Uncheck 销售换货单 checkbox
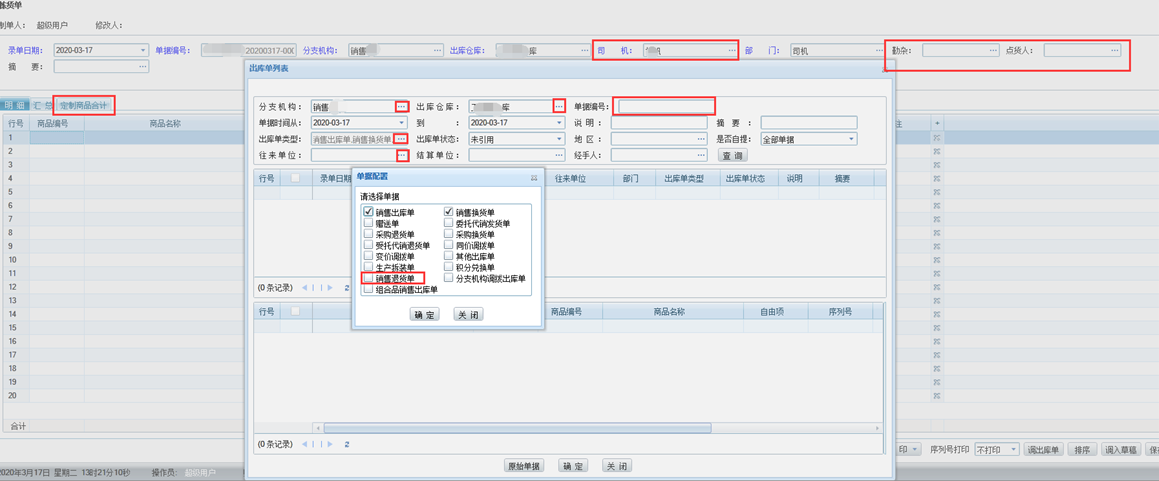The image size is (1159, 481). [x=449, y=212]
